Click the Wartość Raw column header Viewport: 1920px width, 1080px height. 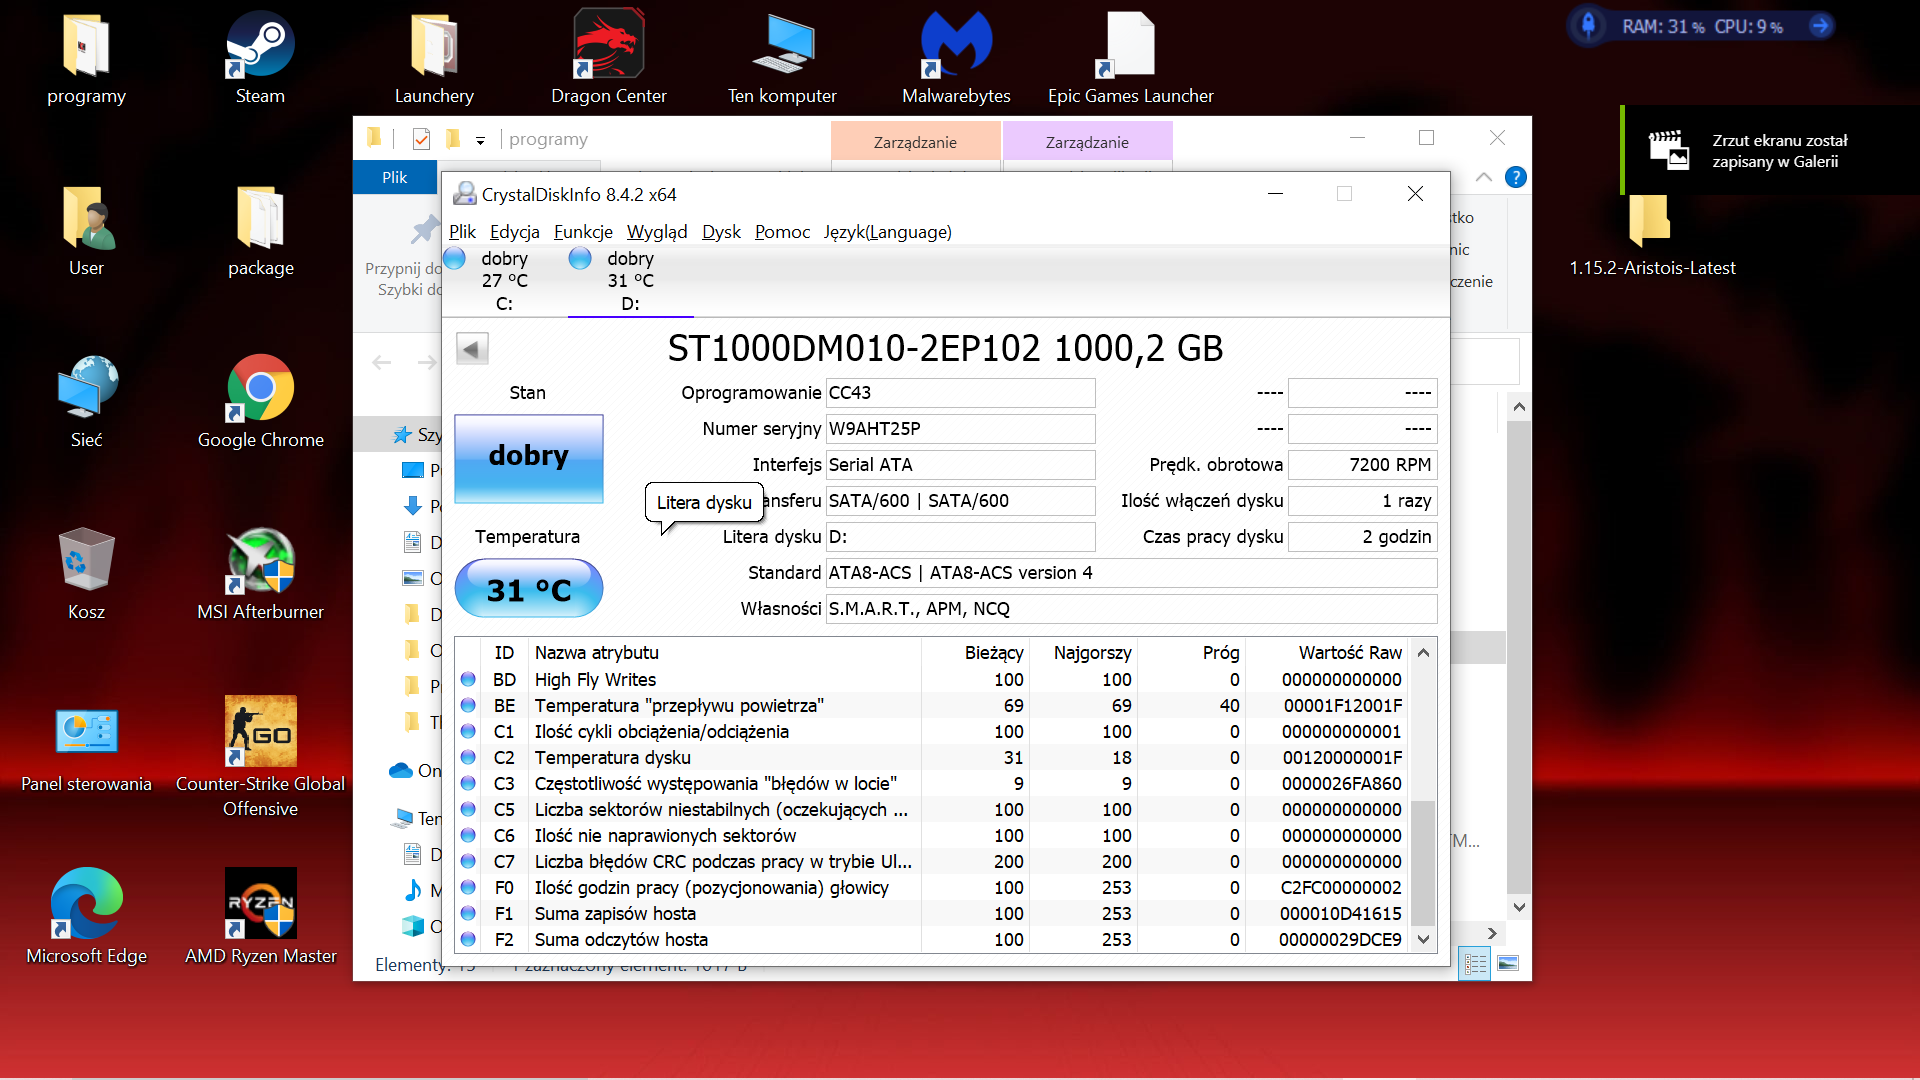[1326, 653]
